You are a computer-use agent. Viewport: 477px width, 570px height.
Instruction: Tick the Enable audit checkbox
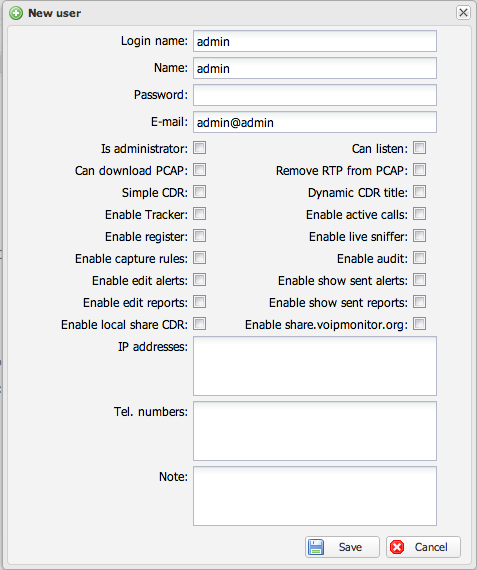(x=420, y=258)
